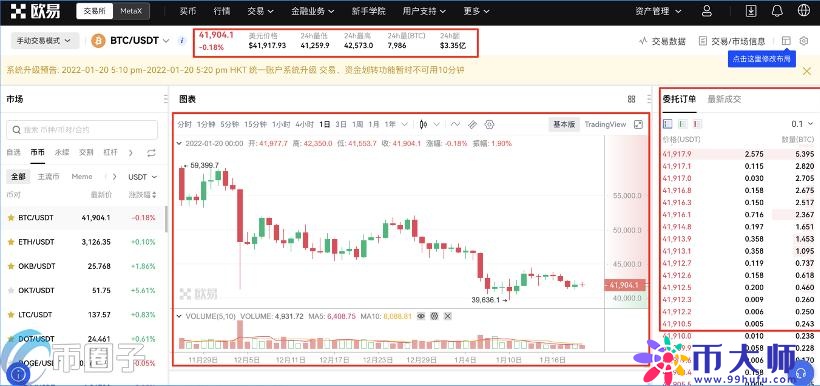
Task: Expand the 金融业务 menu dropdown
Action: (313, 11)
